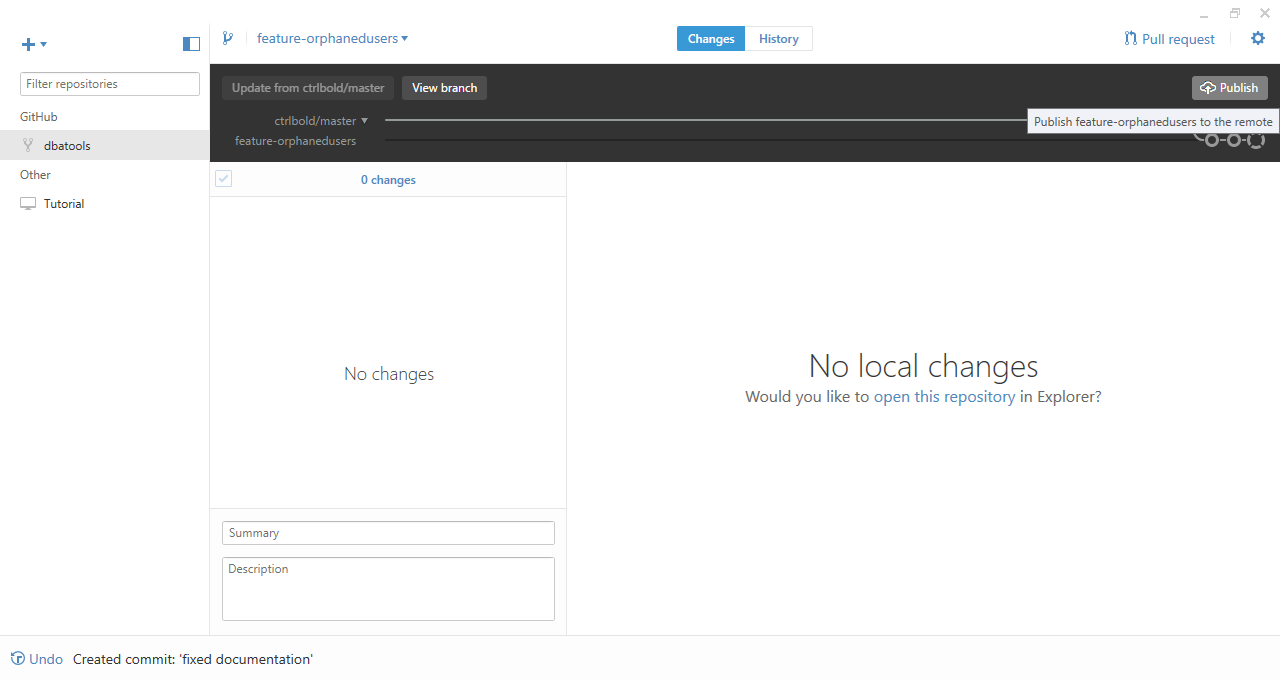Screen dimensions: 1280x680
Task: Focus the commit Summary field
Action: pos(388,533)
